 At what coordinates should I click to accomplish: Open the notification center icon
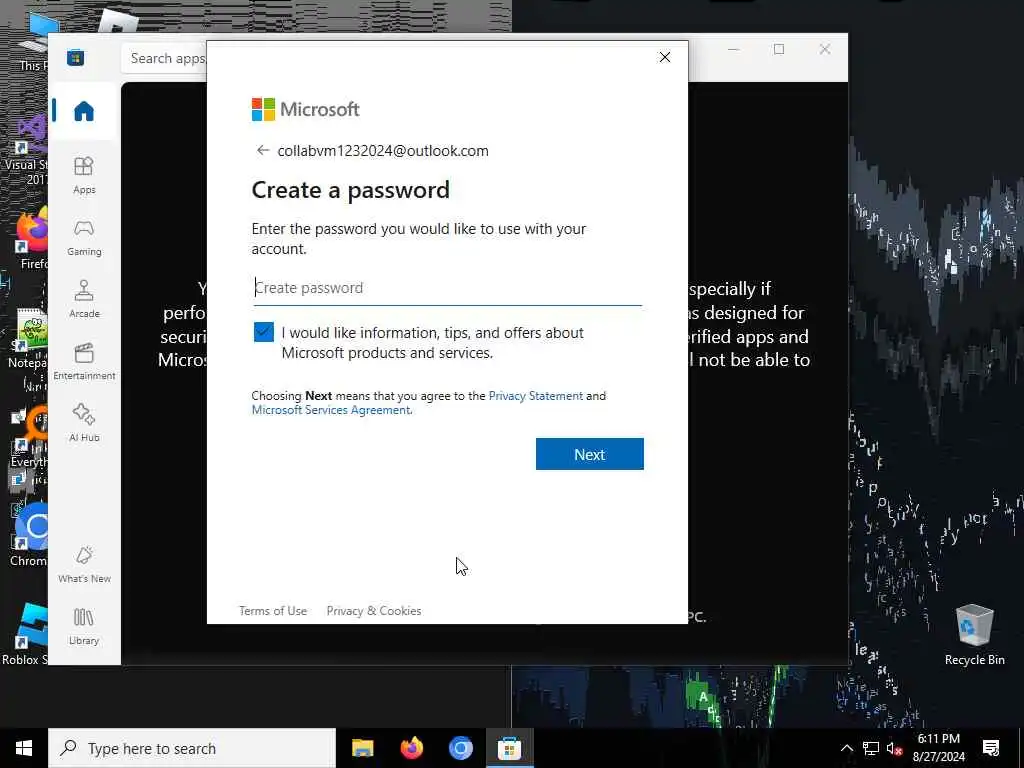point(991,748)
